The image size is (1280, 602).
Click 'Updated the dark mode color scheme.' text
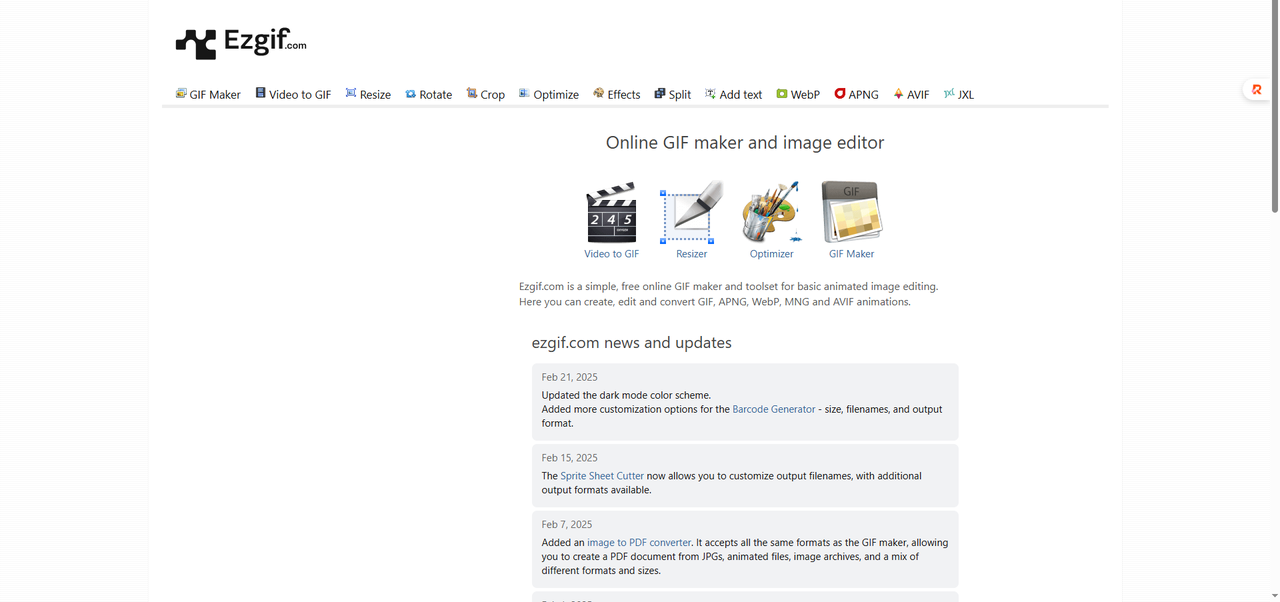(626, 395)
